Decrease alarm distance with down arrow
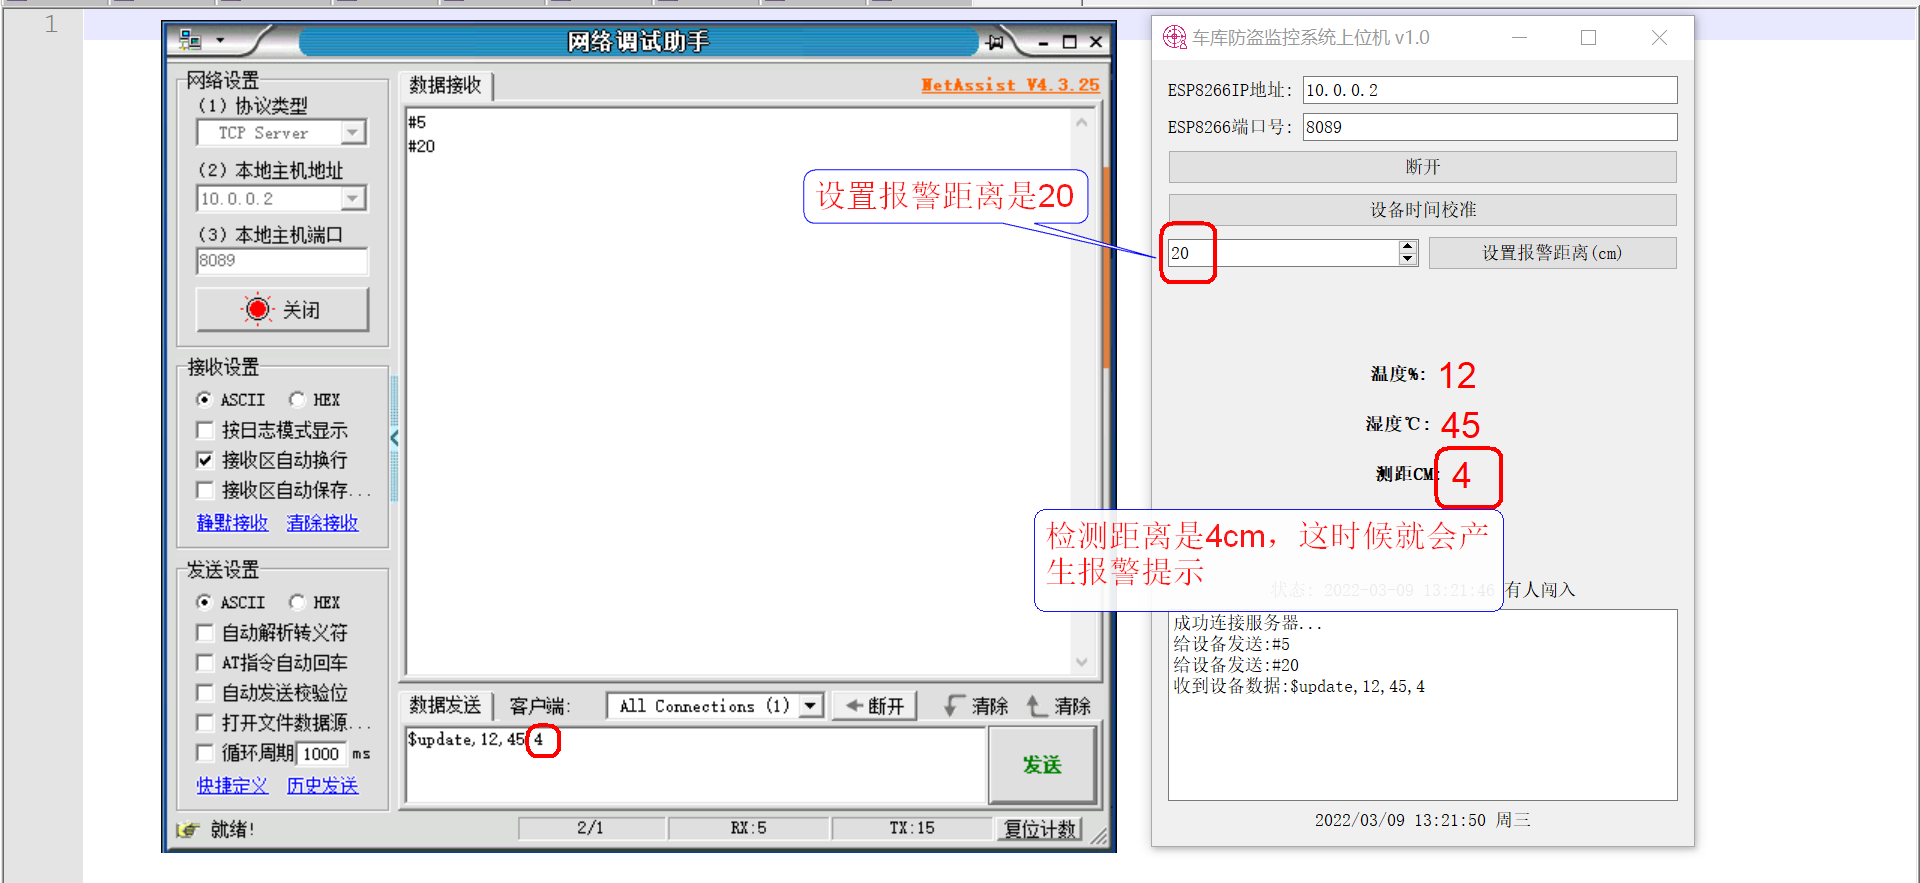This screenshot has height=883, width=1920. point(1408,259)
